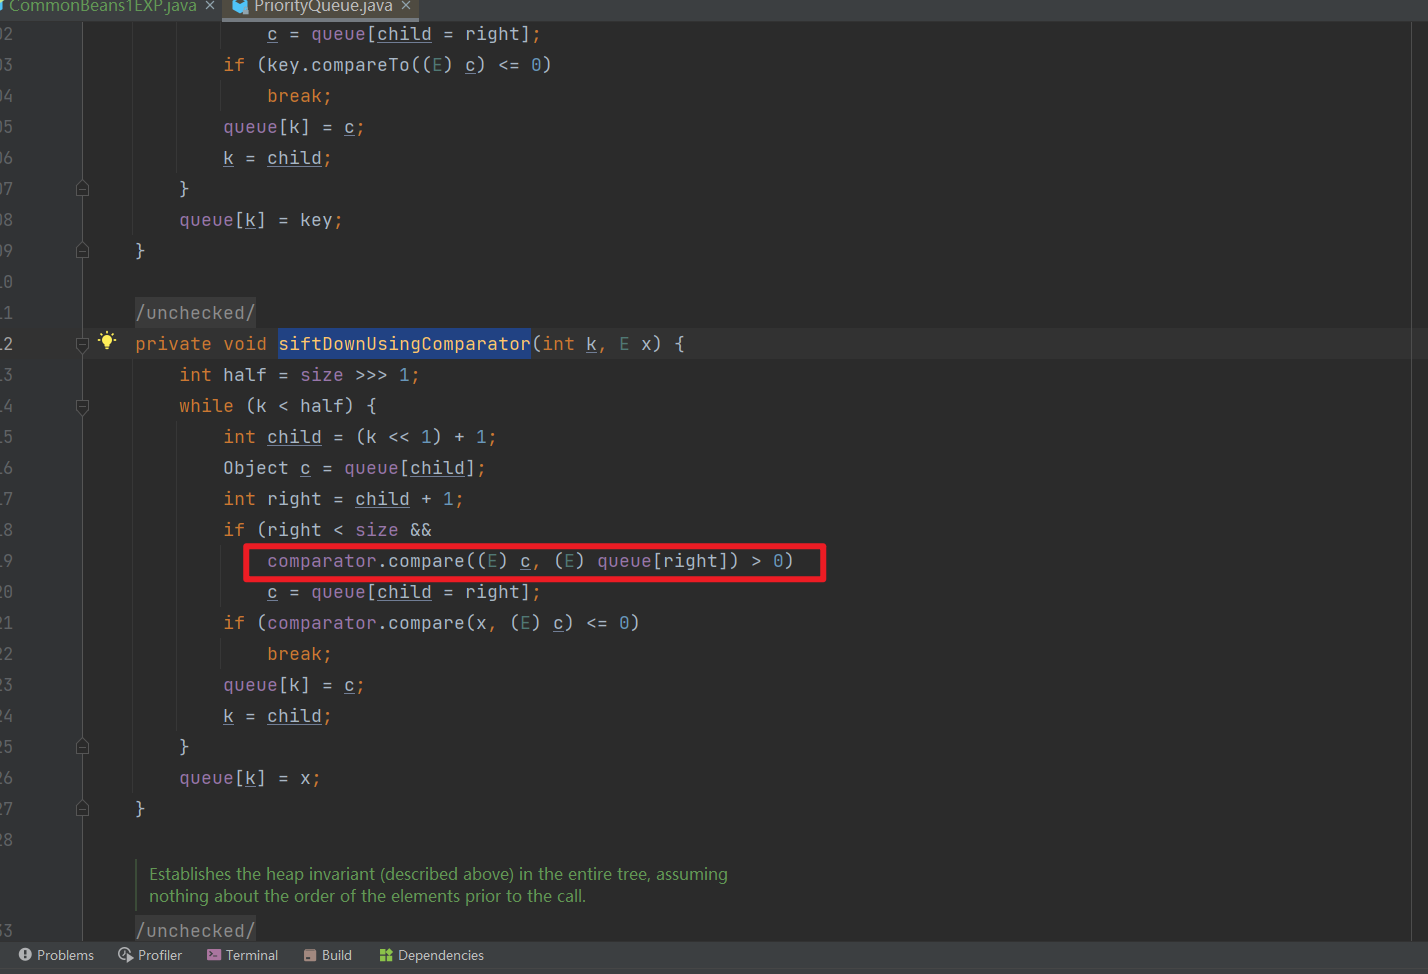Viewport: 1428px width, 974px height.
Task: Click the 'int right = child + 1;' line
Action: point(343,499)
